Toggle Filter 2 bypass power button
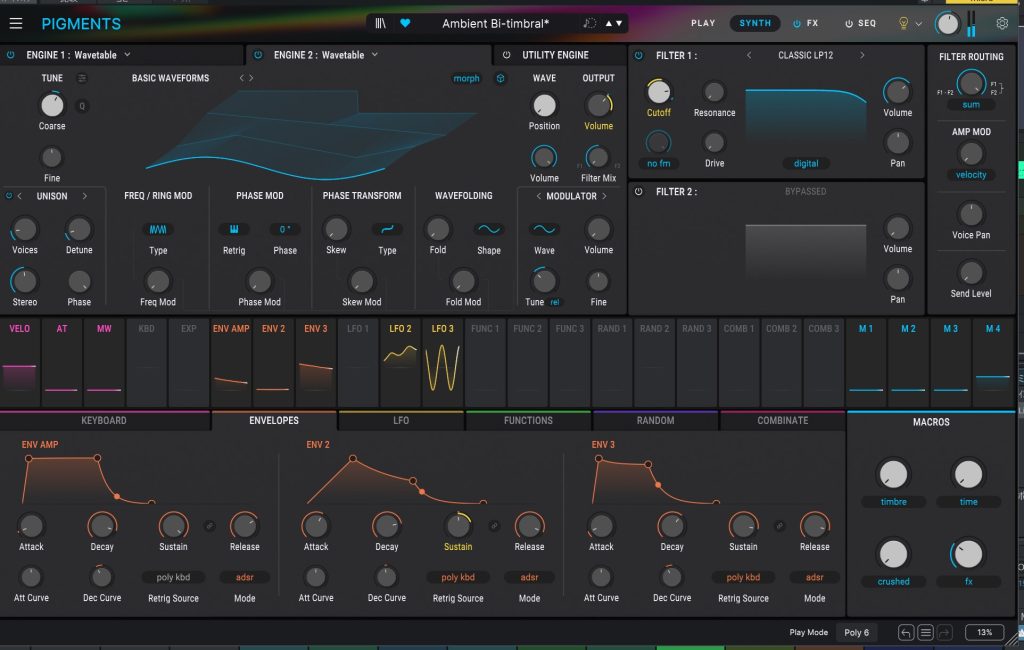Screen dimensions: 1024x650 click(639, 191)
